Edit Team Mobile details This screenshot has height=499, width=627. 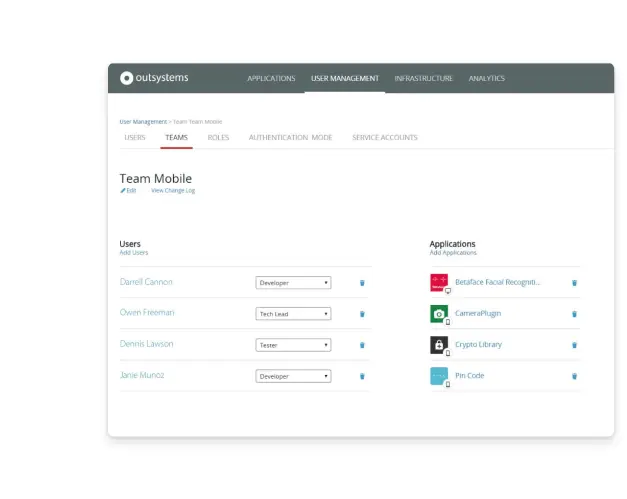[128, 191]
